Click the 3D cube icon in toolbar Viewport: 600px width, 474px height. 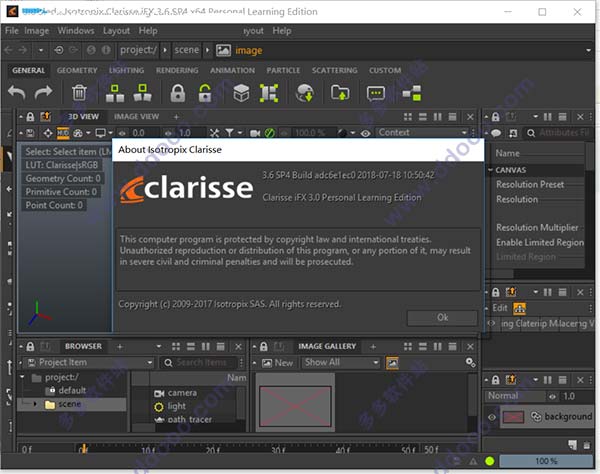(240, 93)
